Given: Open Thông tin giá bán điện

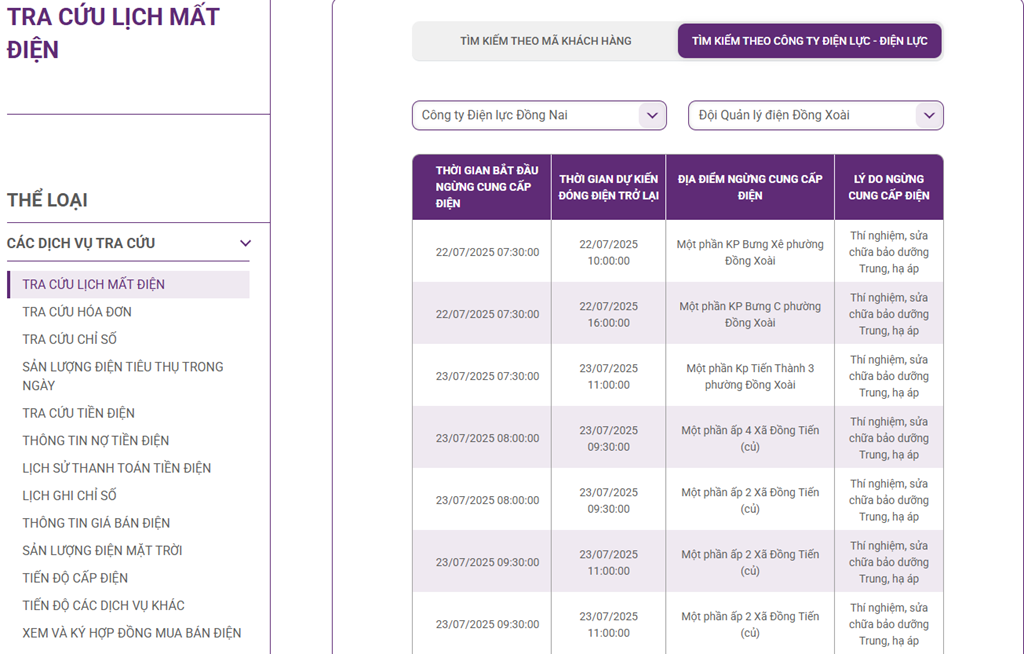Looking at the screenshot, I should tap(96, 523).
